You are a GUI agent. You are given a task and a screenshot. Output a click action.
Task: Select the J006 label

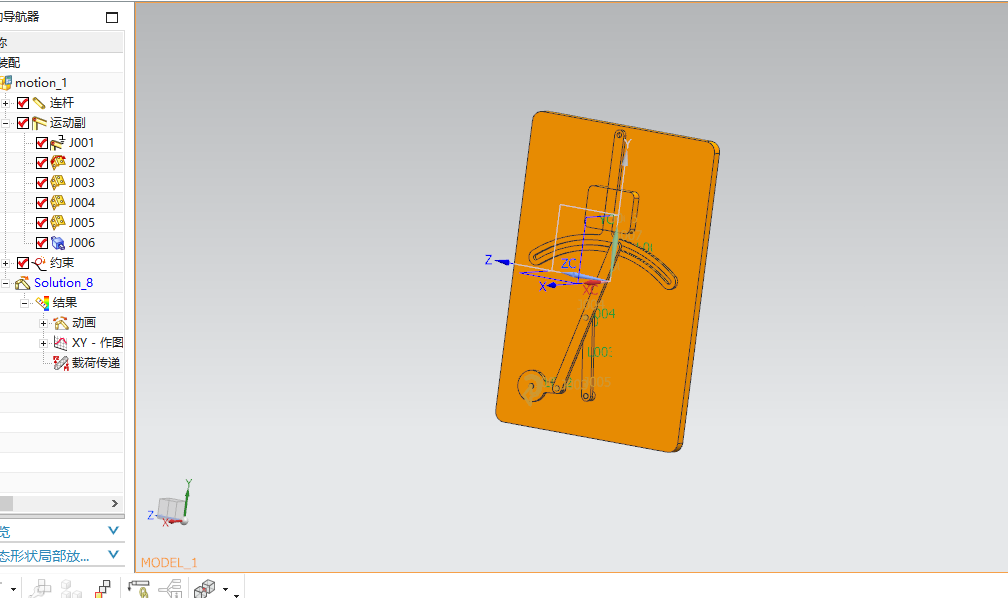coord(82,242)
